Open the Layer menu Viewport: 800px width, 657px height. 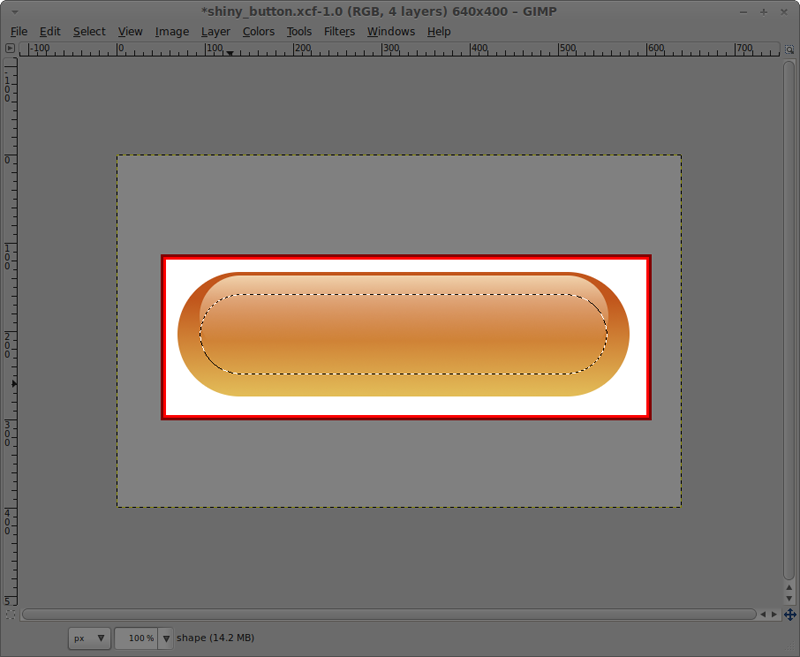[215, 31]
